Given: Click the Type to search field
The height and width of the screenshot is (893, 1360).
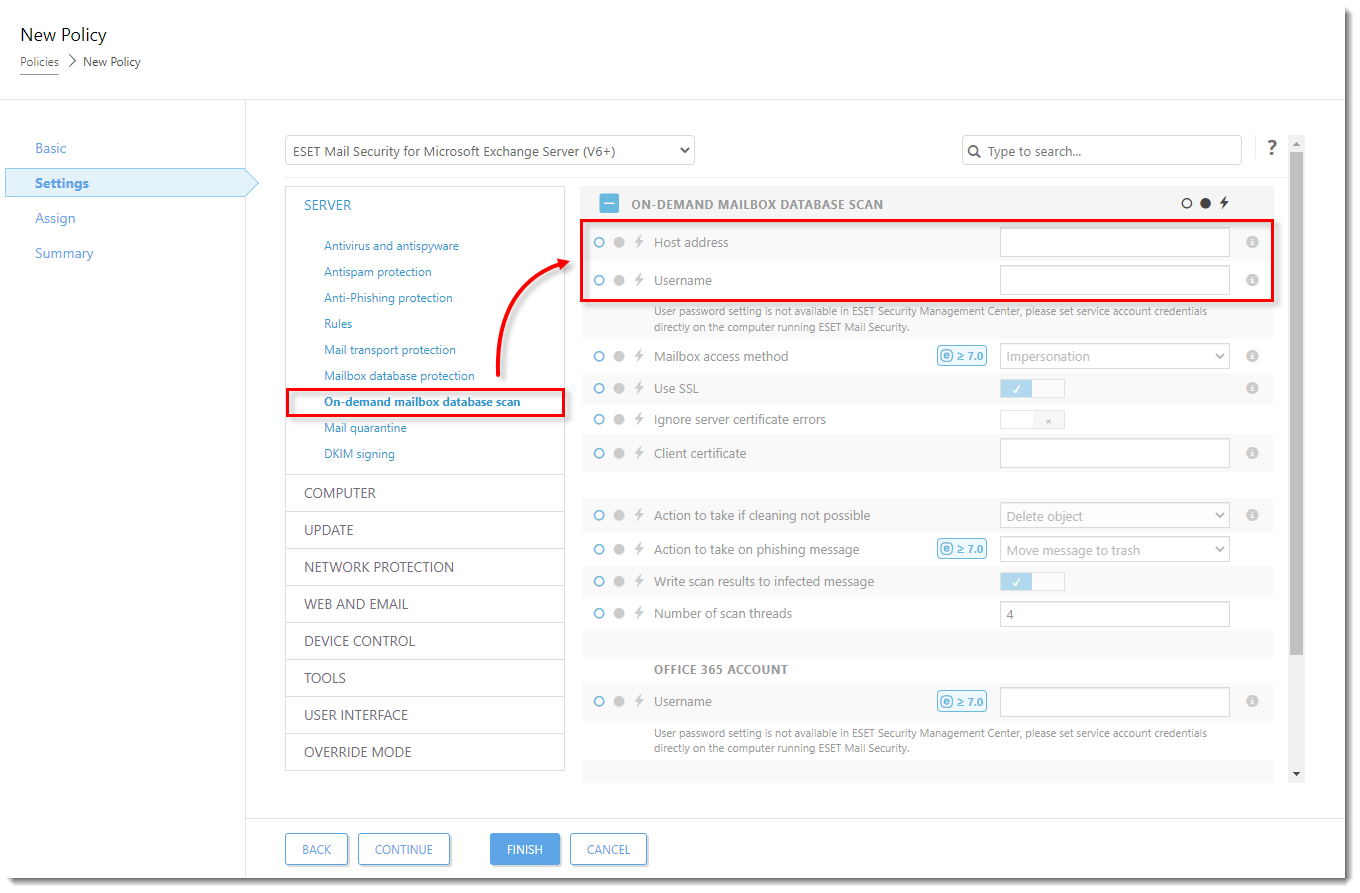Looking at the screenshot, I should (1102, 151).
